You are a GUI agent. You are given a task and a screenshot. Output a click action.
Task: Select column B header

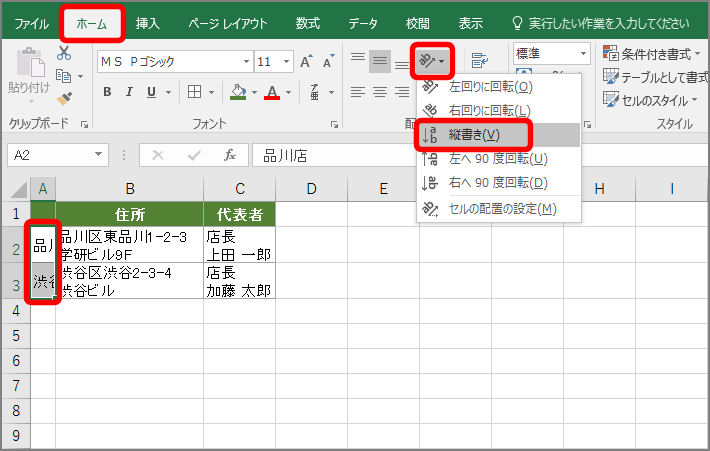[x=130, y=189]
